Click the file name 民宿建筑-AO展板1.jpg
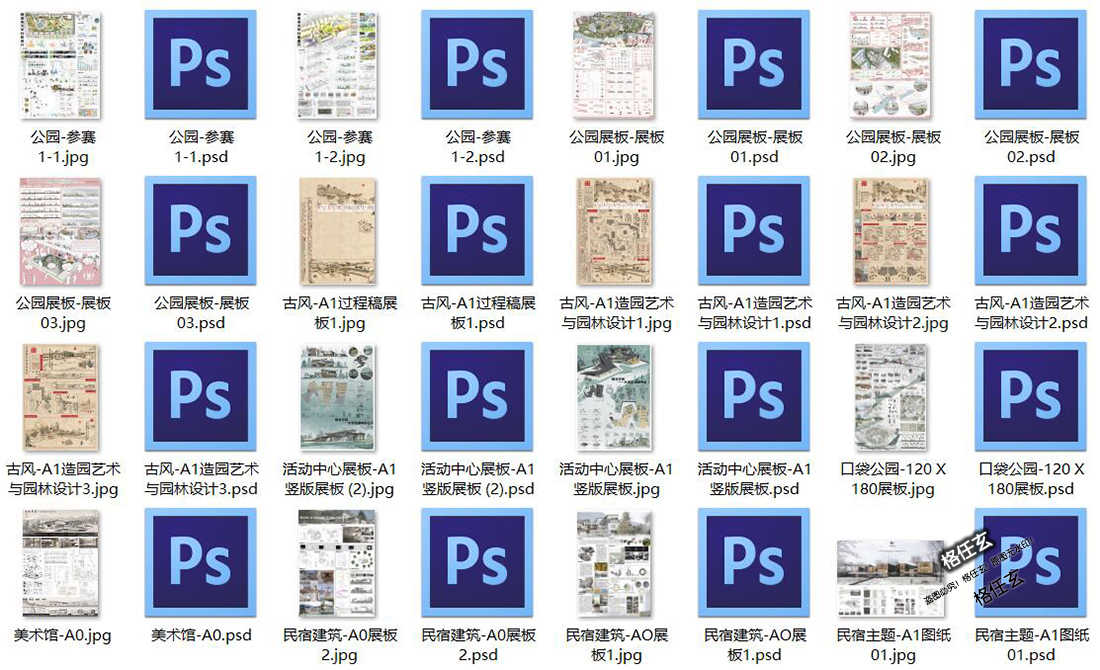This screenshot has height=670, width=1100. pos(616,645)
